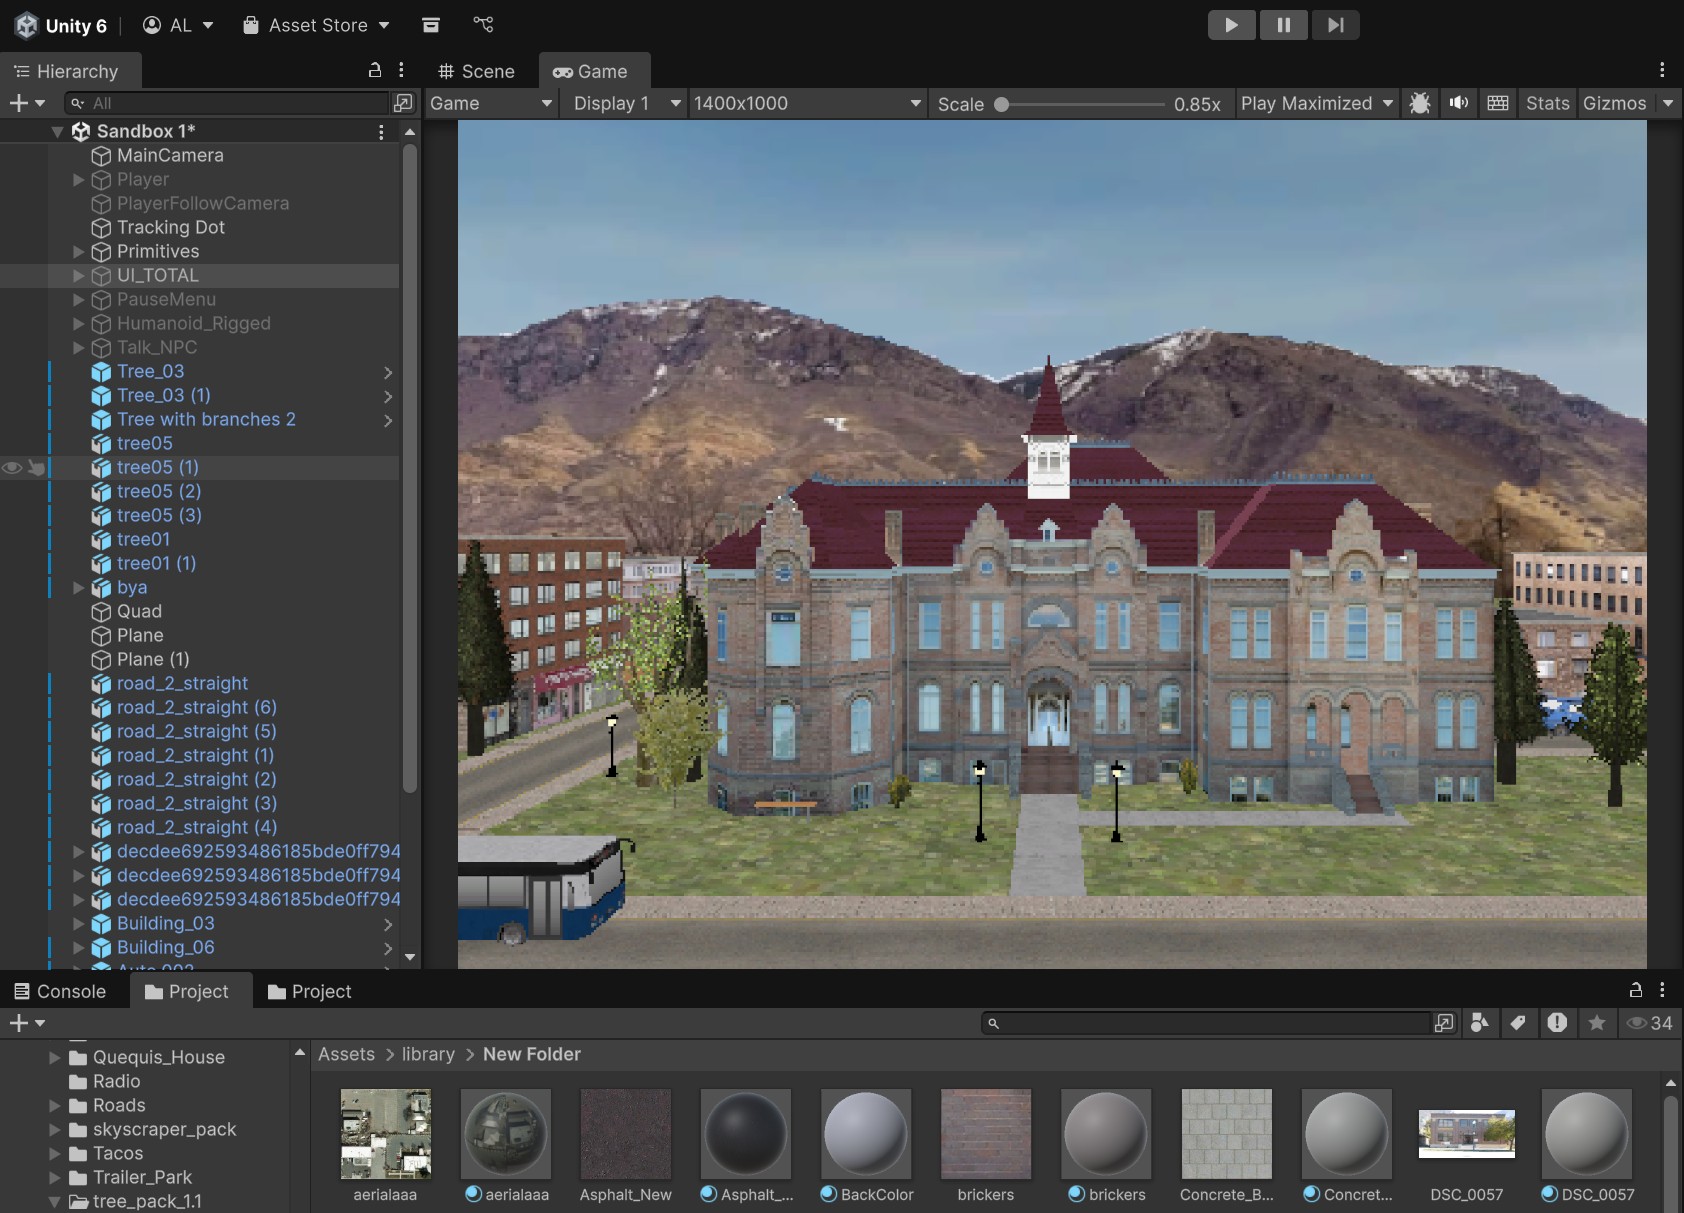Screen dimensions: 1684x1213
Task: Click the search-by-import-log warning icon
Action: click(x=1557, y=1023)
